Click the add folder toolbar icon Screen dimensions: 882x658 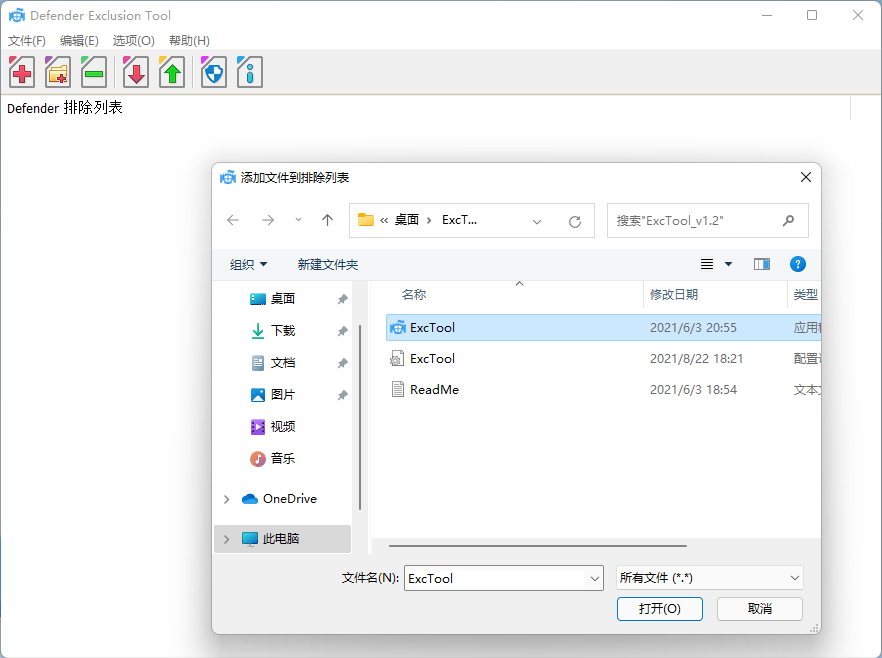point(58,72)
